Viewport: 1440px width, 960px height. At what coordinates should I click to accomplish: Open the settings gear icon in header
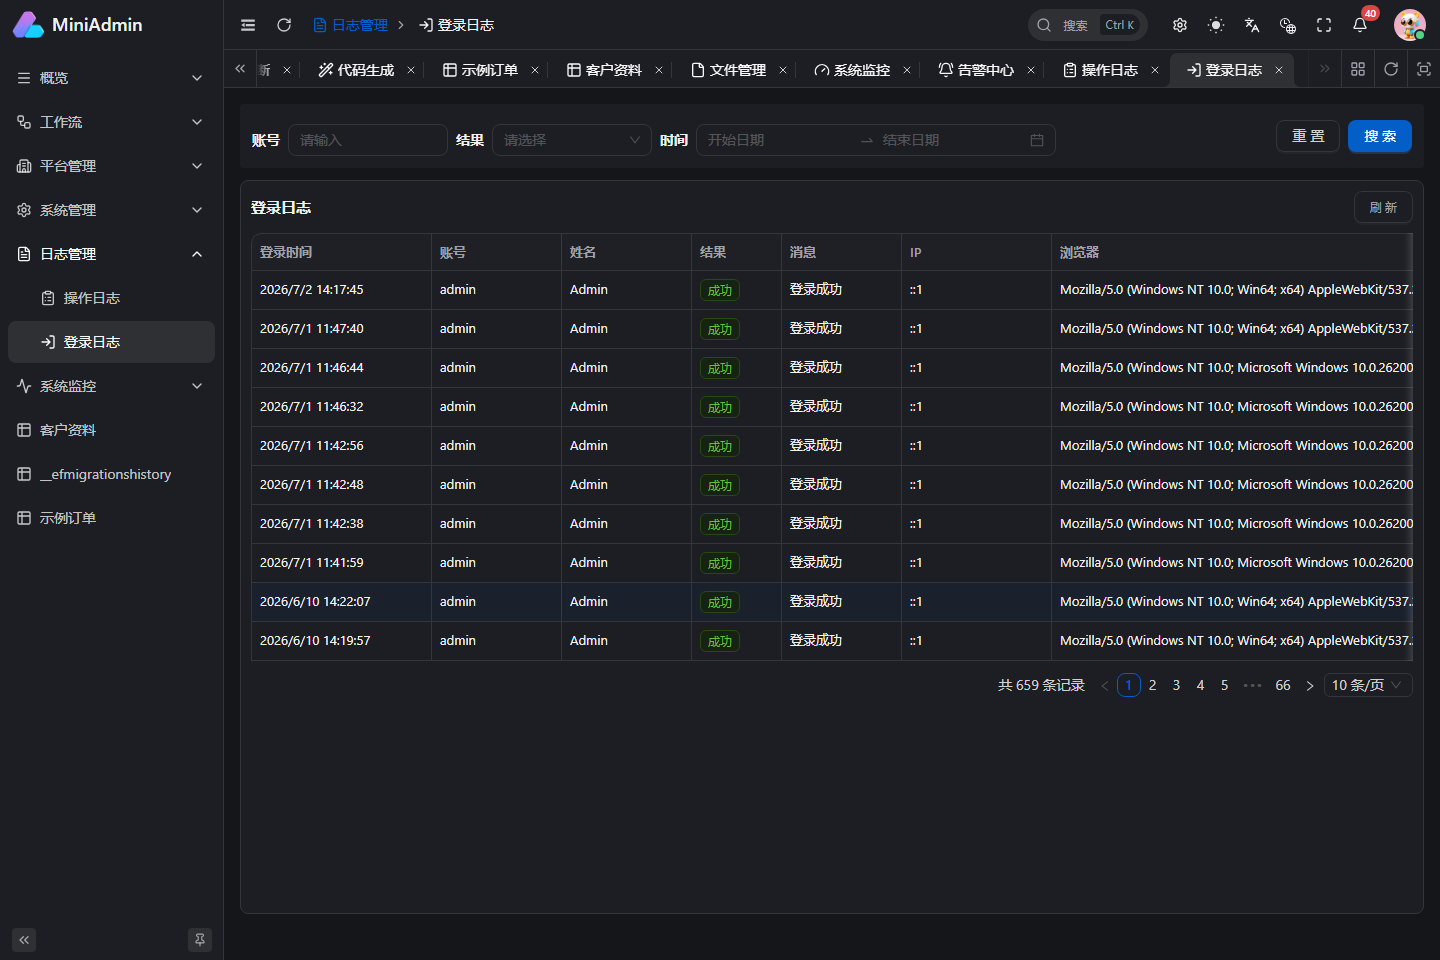tap(1180, 25)
